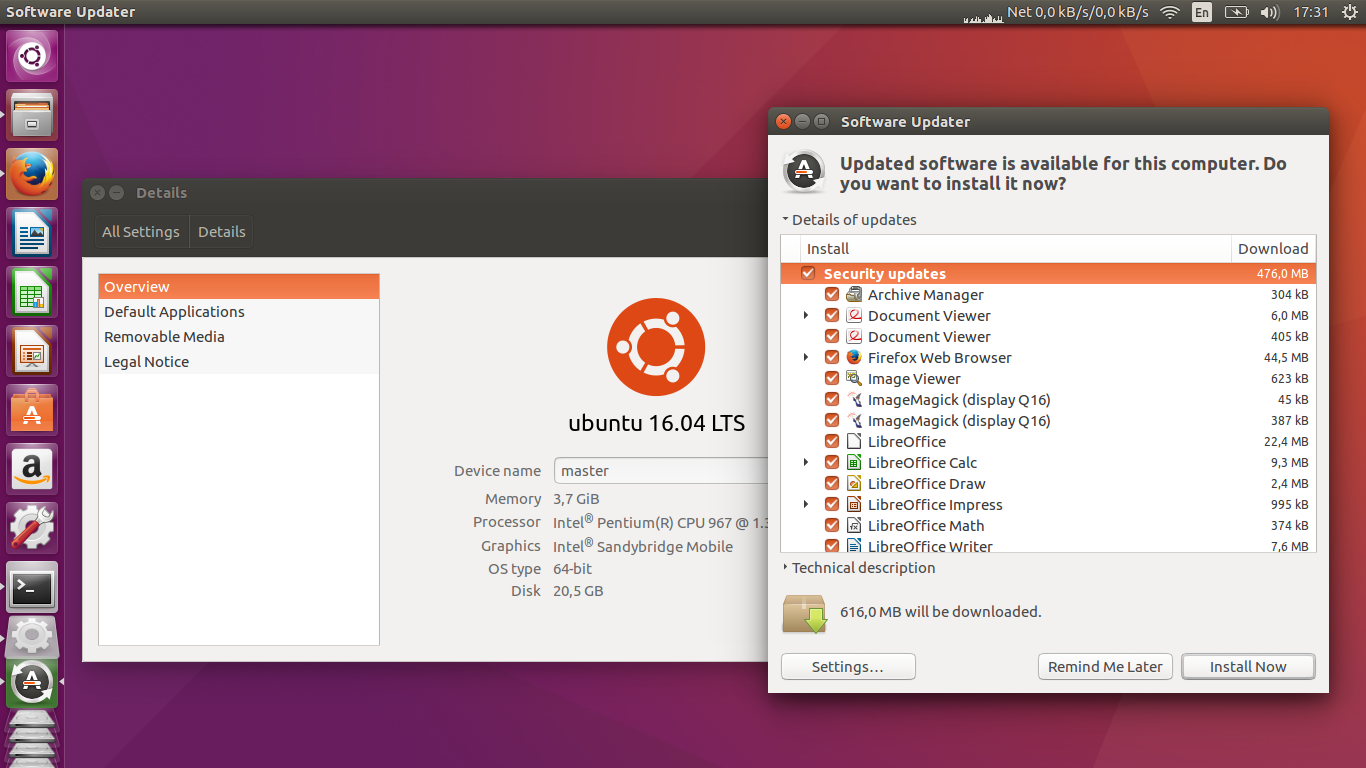Click the Install Now button

point(1248,667)
